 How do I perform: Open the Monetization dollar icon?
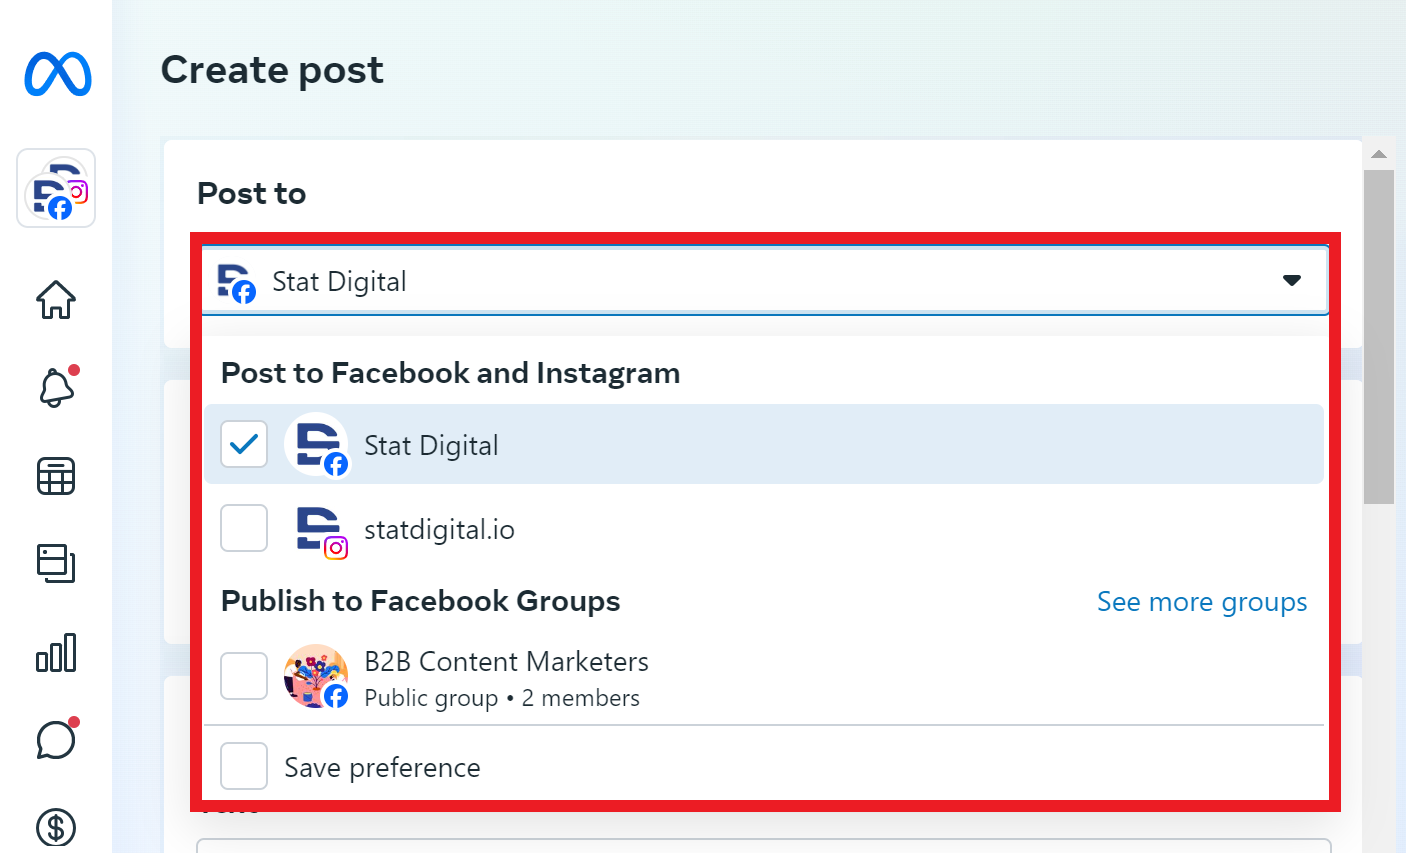pyautogui.click(x=56, y=828)
